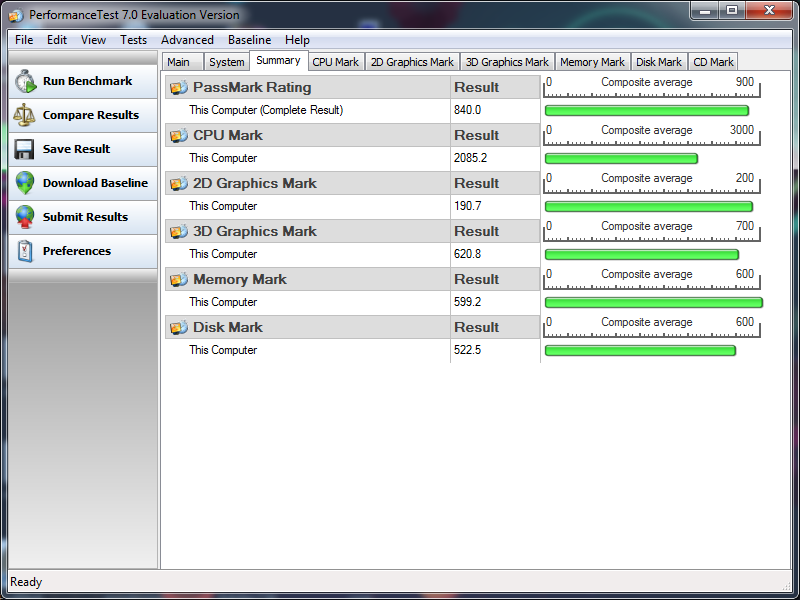
Task: Click the Disk Mark value 522.5
Action: pos(467,350)
